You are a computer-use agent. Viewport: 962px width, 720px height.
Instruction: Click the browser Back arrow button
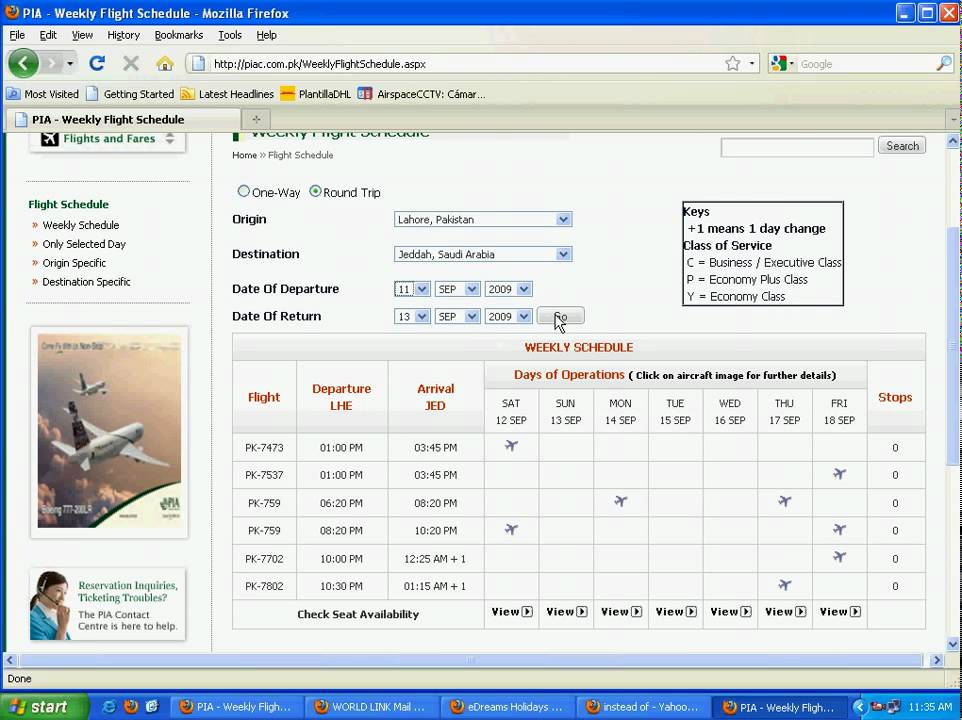click(x=23, y=63)
